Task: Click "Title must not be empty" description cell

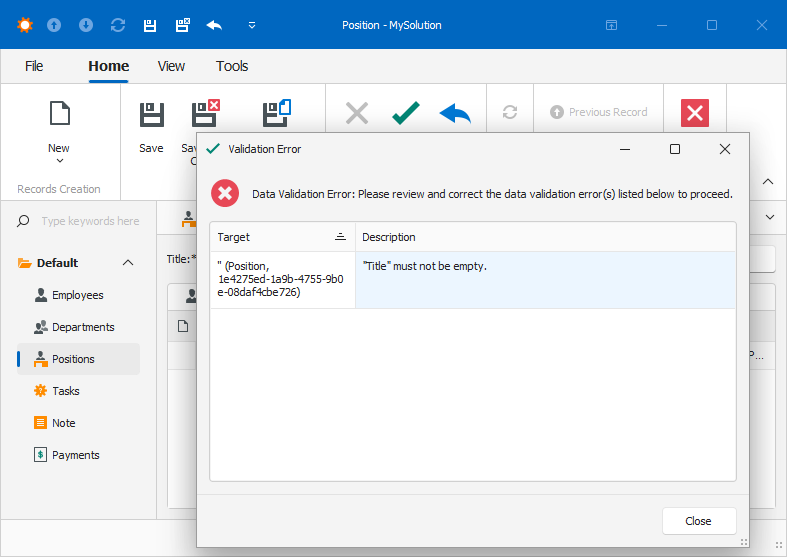Action: (x=546, y=280)
